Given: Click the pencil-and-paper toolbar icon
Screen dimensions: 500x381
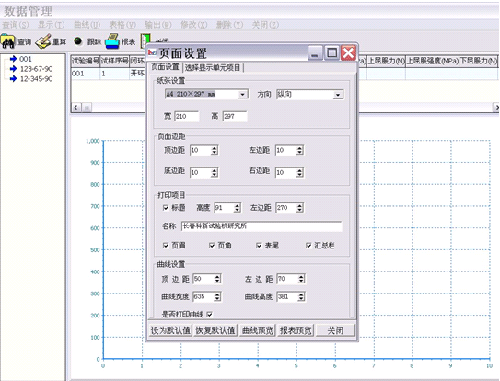Looking at the screenshot, I should 43,41.
